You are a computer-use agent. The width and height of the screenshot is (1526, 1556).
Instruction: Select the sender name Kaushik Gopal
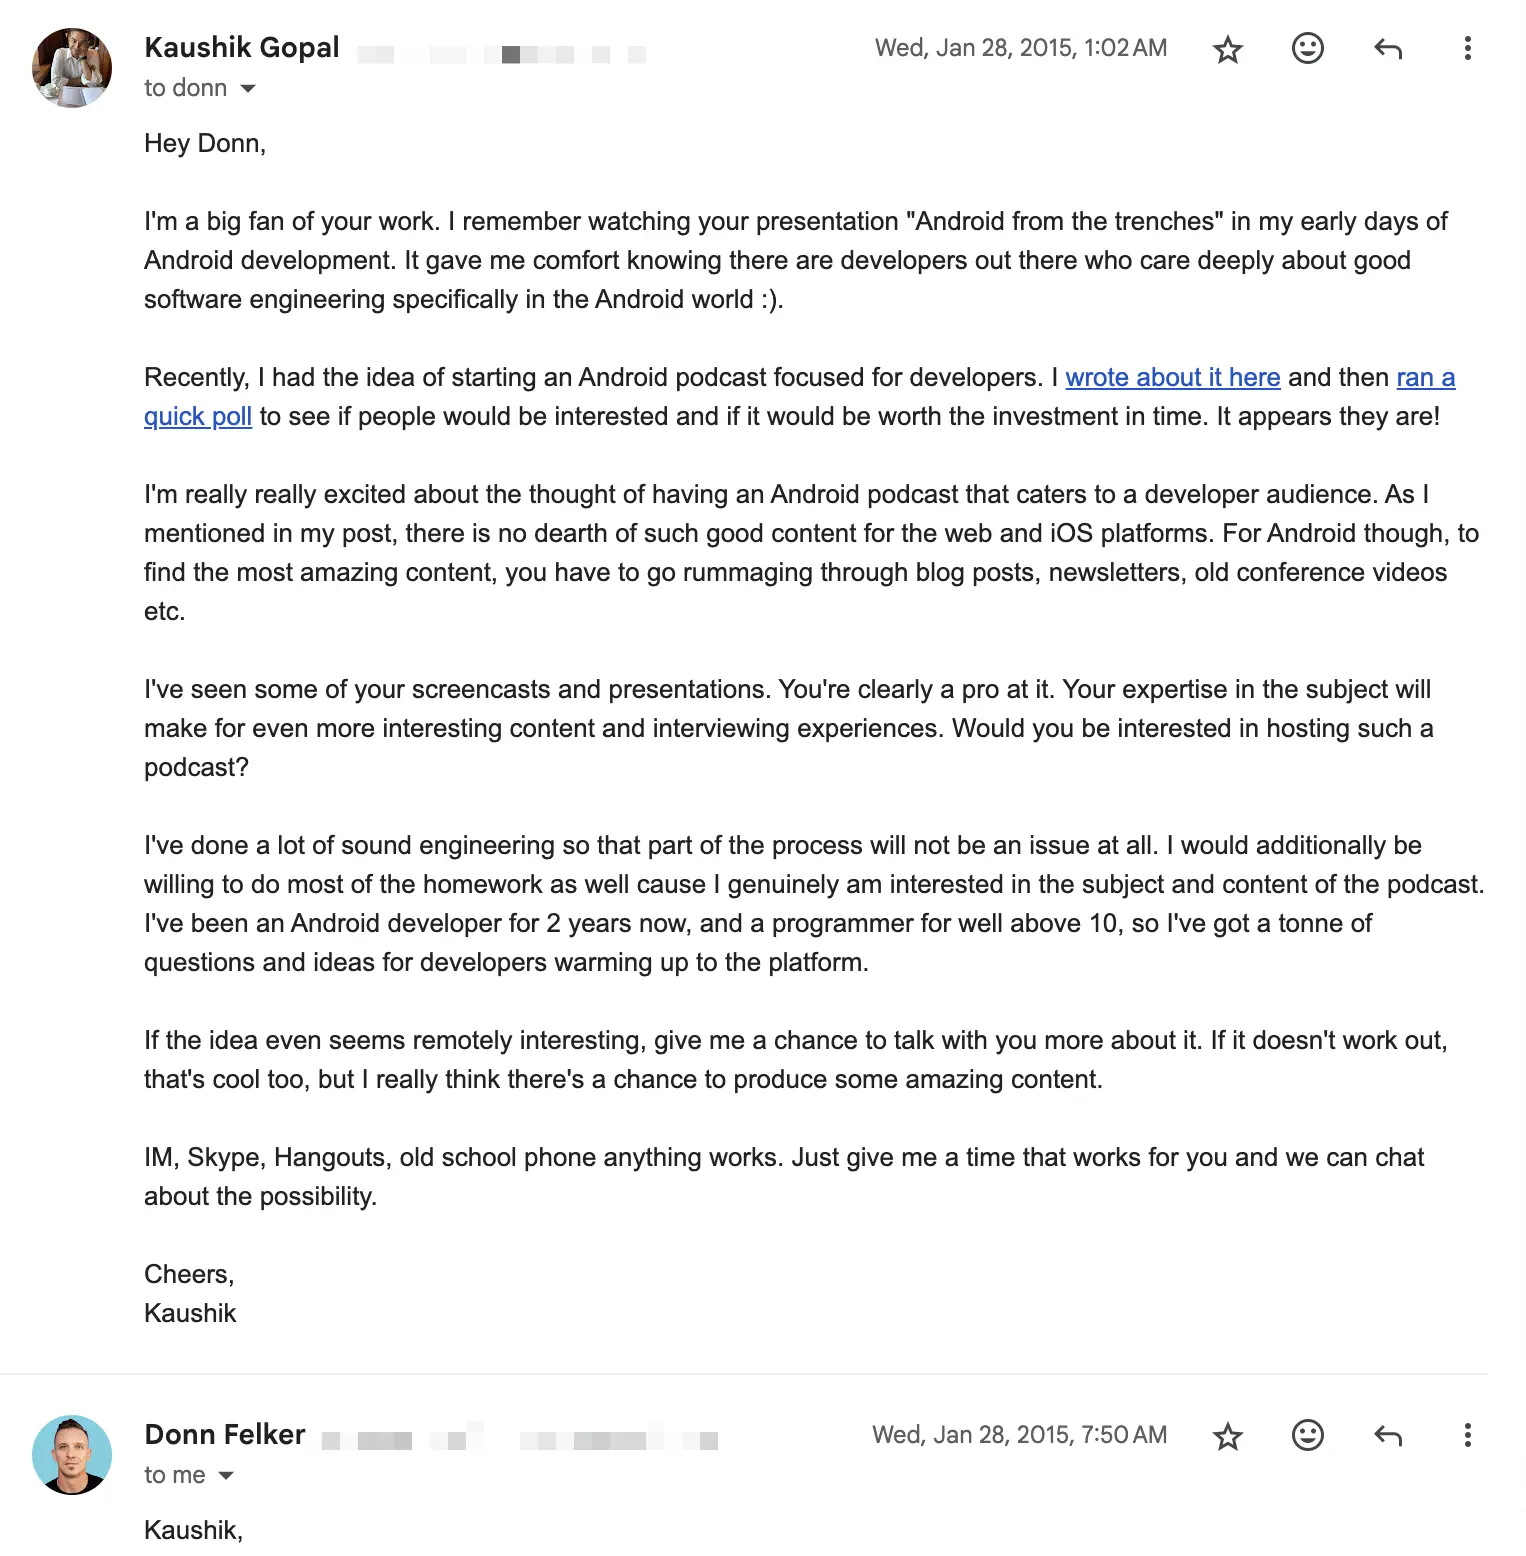click(242, 47)
